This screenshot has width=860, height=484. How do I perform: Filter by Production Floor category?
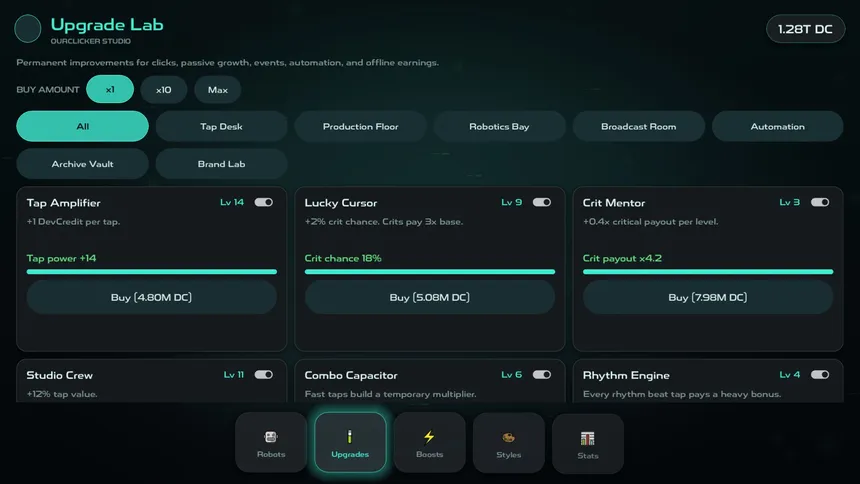click(360, 126)
